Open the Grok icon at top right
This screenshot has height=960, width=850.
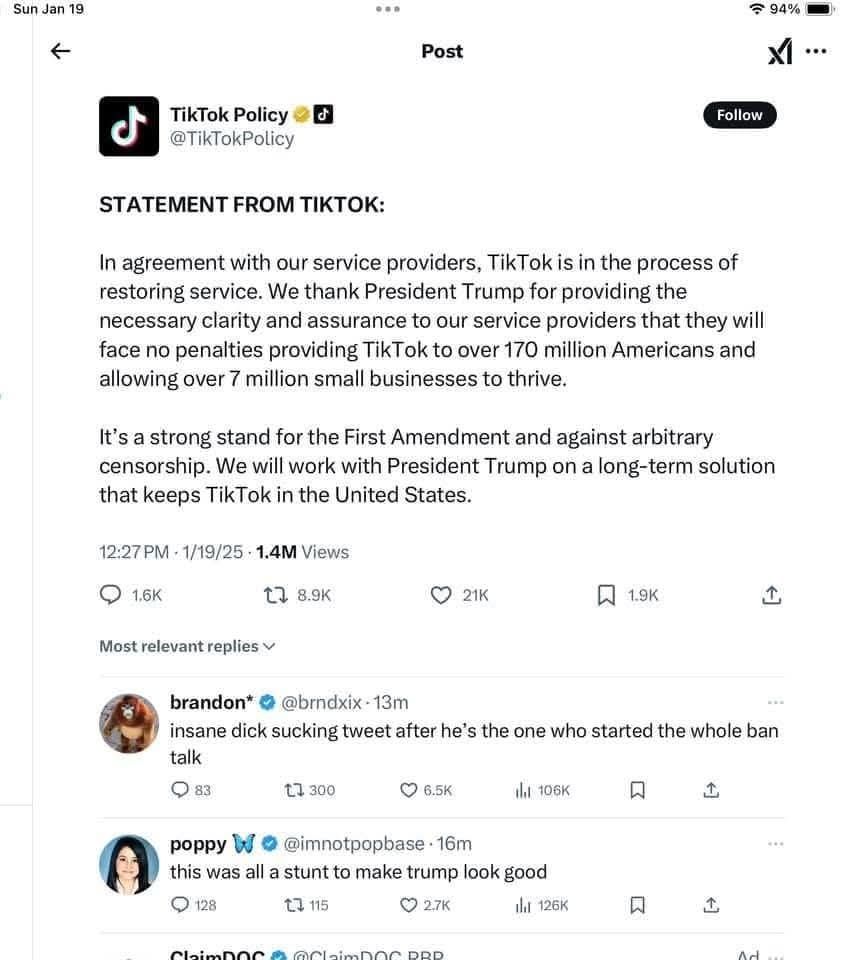coord(780,51)
